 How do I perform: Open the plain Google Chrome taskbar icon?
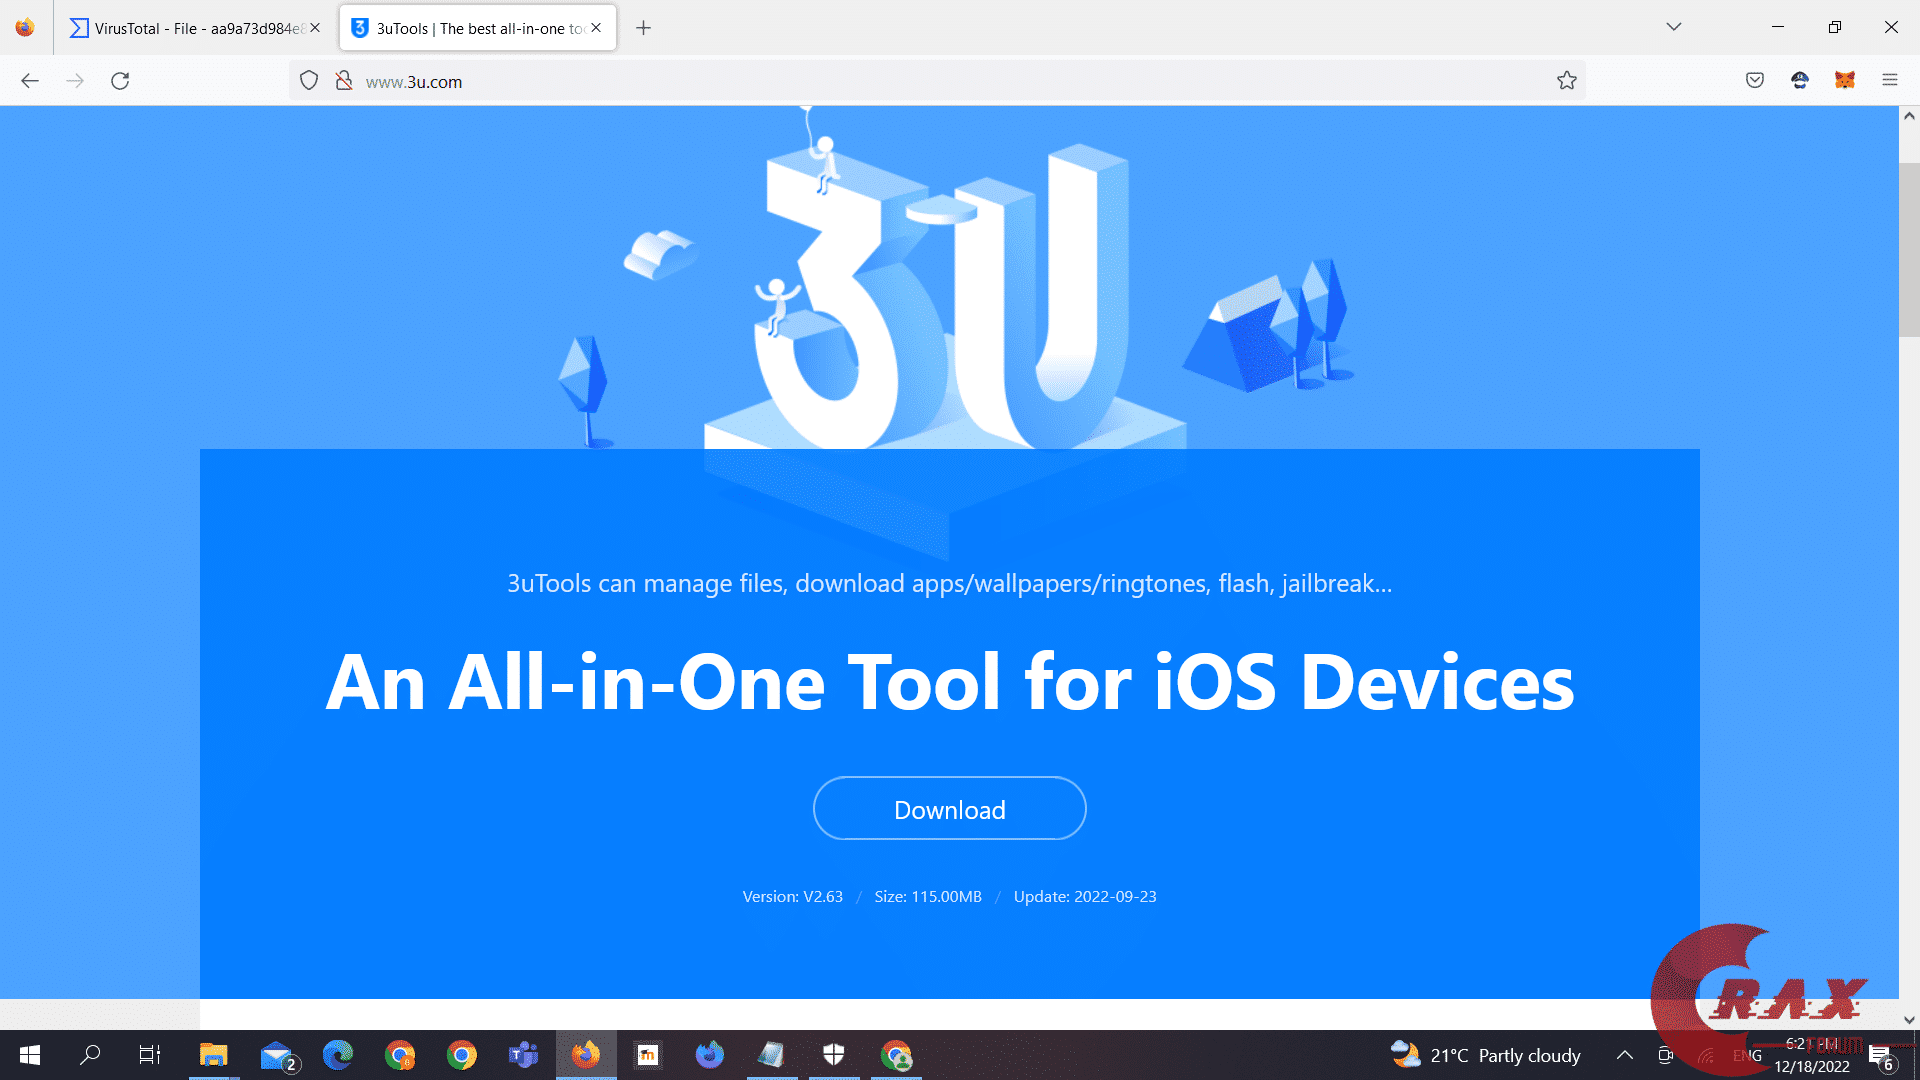coord(462,1055)
